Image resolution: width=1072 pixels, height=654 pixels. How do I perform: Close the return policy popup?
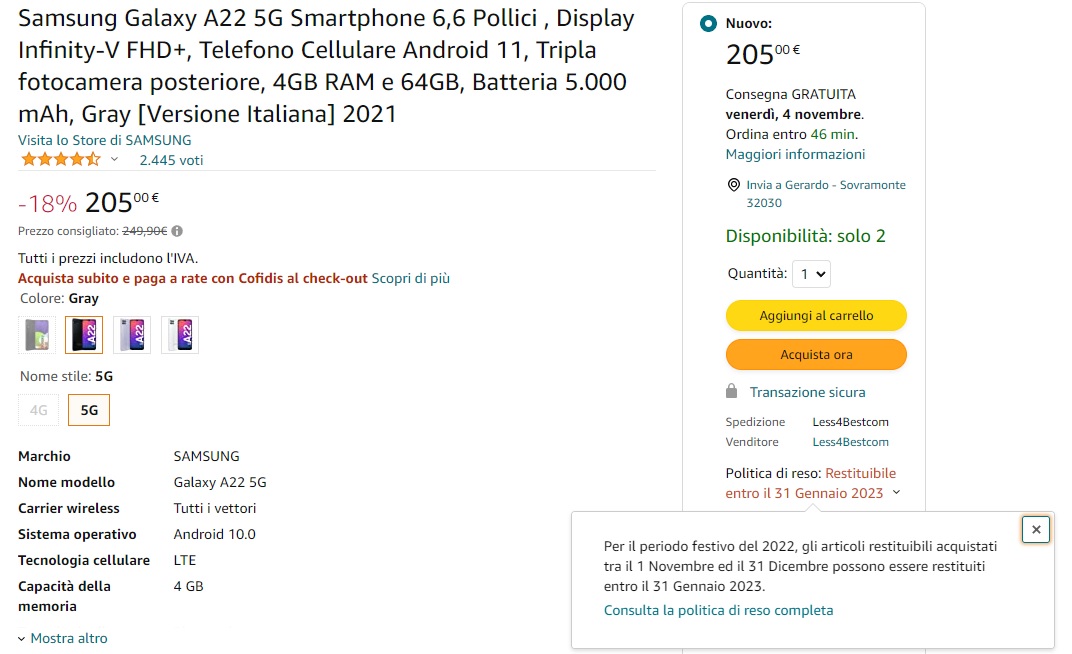(1036, 530)
